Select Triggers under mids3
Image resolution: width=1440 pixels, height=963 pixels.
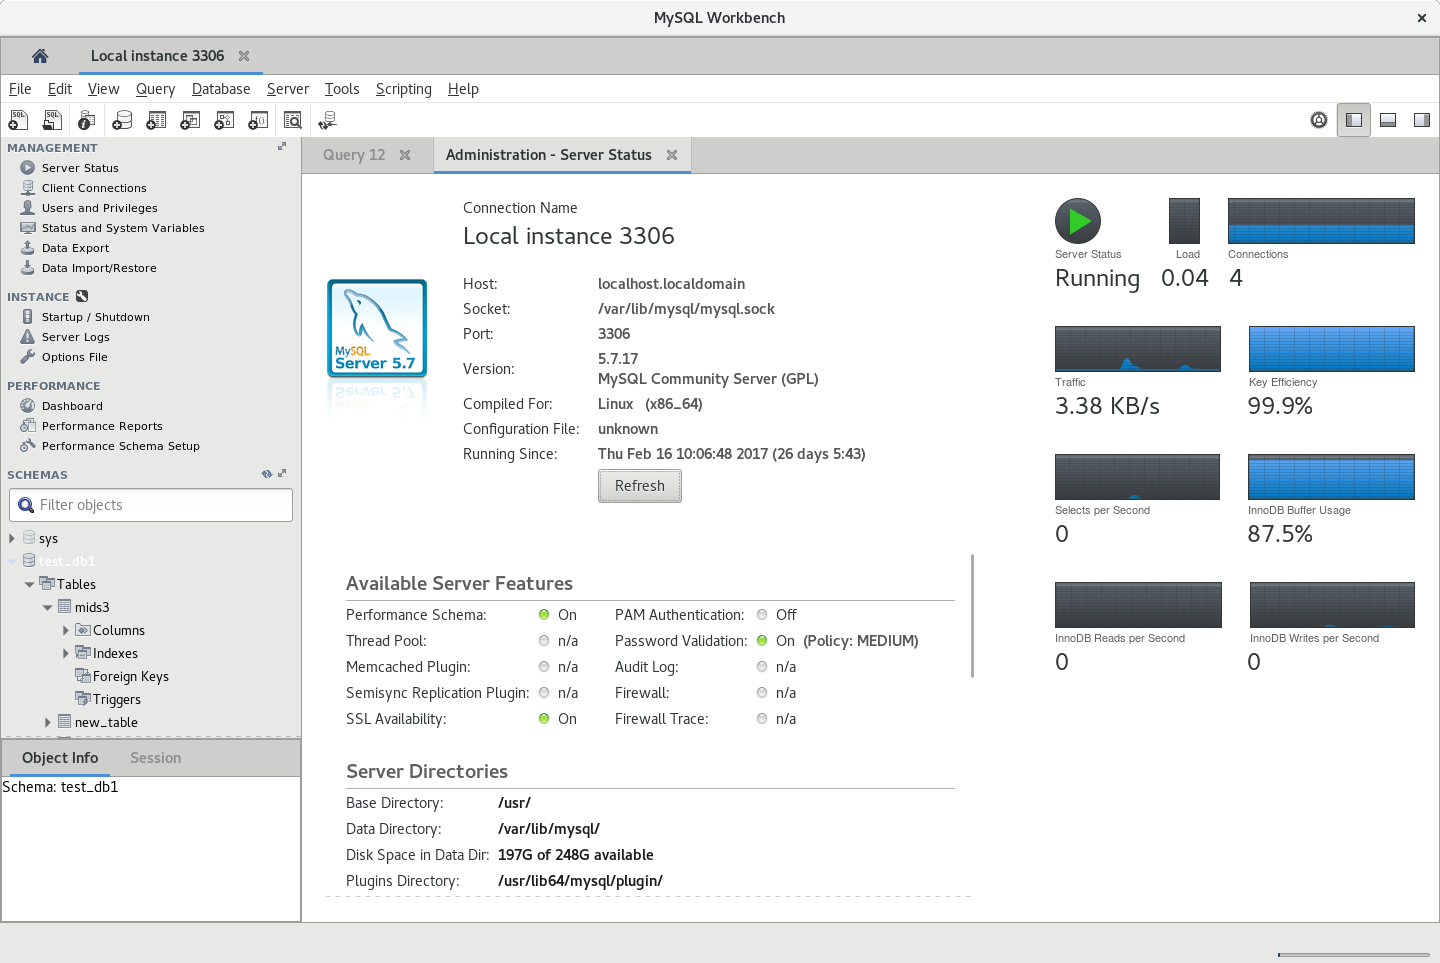point(117,699)
